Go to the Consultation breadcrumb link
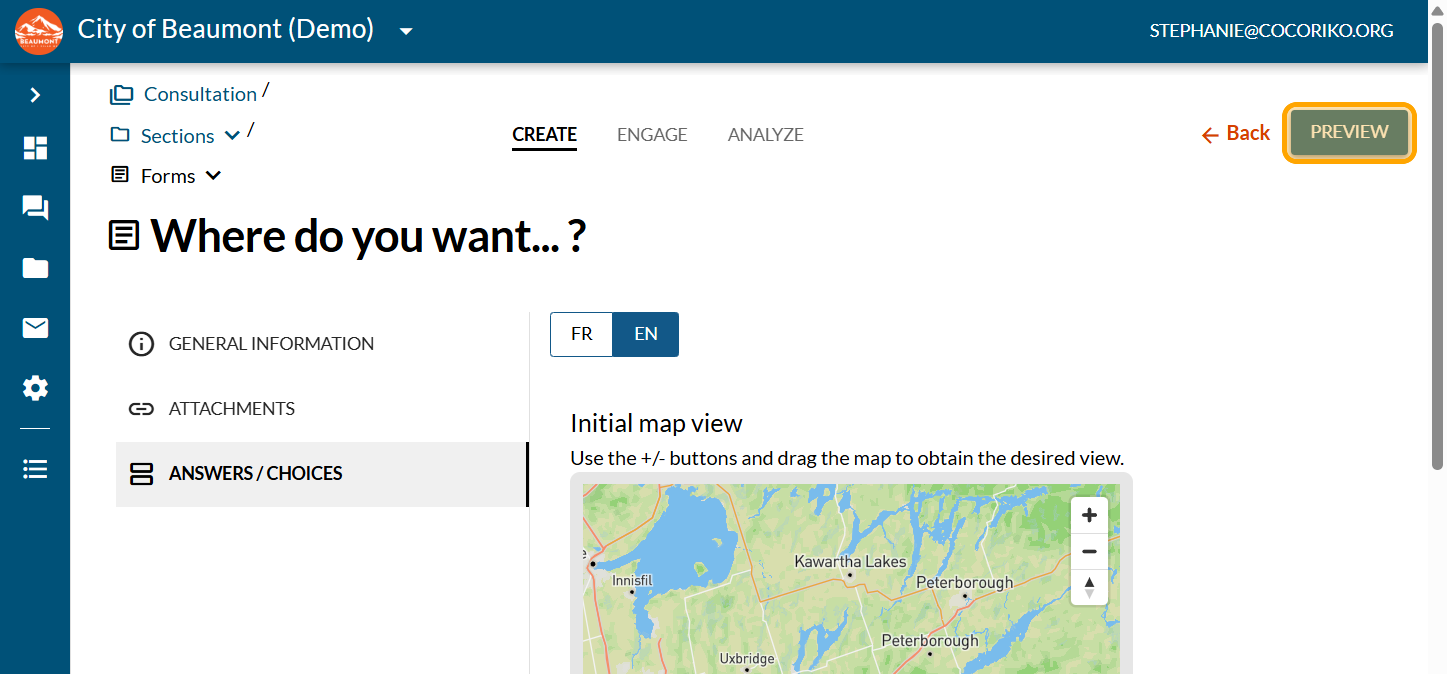The width and height of the screenshot is (1447, 674). coord(200,94)
